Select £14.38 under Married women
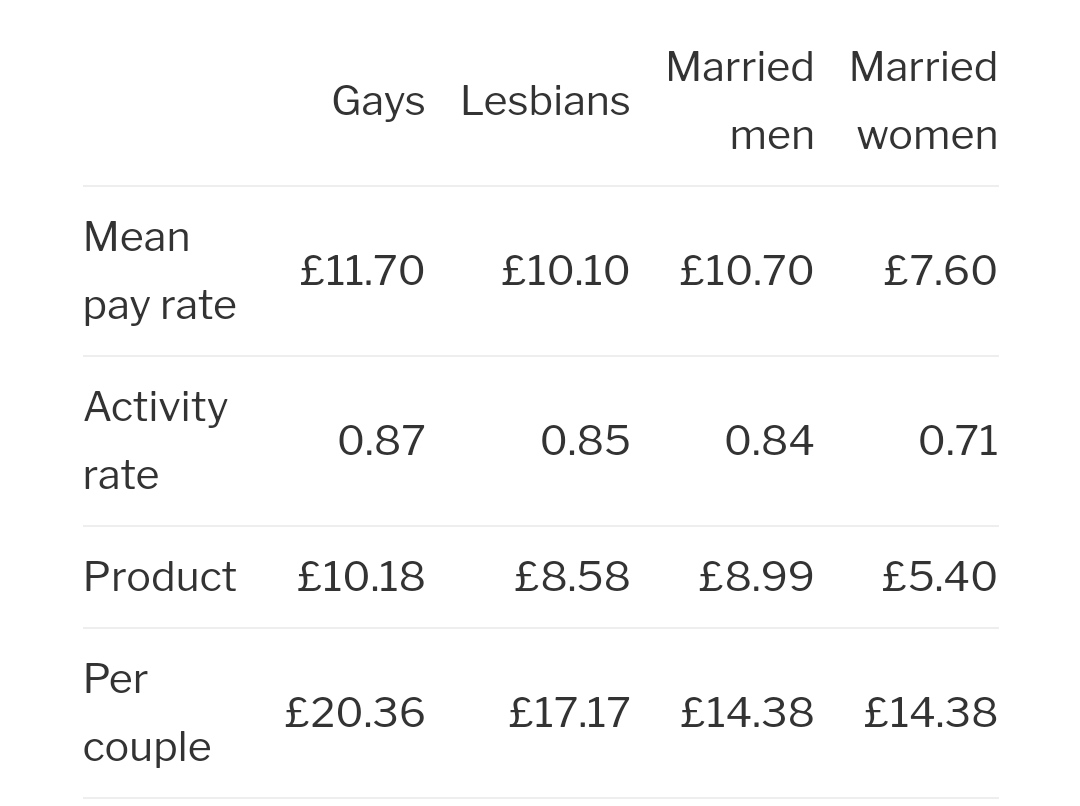 [x=930, y=713]
